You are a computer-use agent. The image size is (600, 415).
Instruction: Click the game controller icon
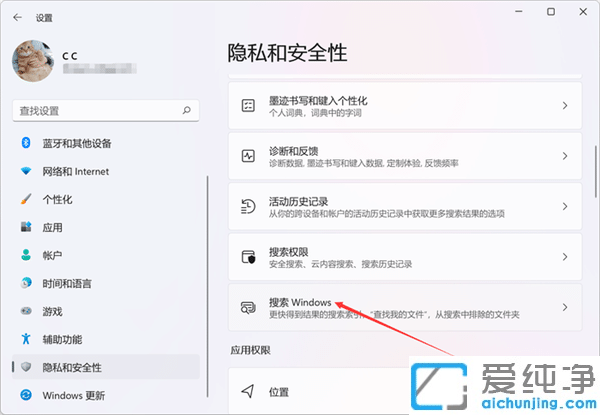[x=26, y=311]
